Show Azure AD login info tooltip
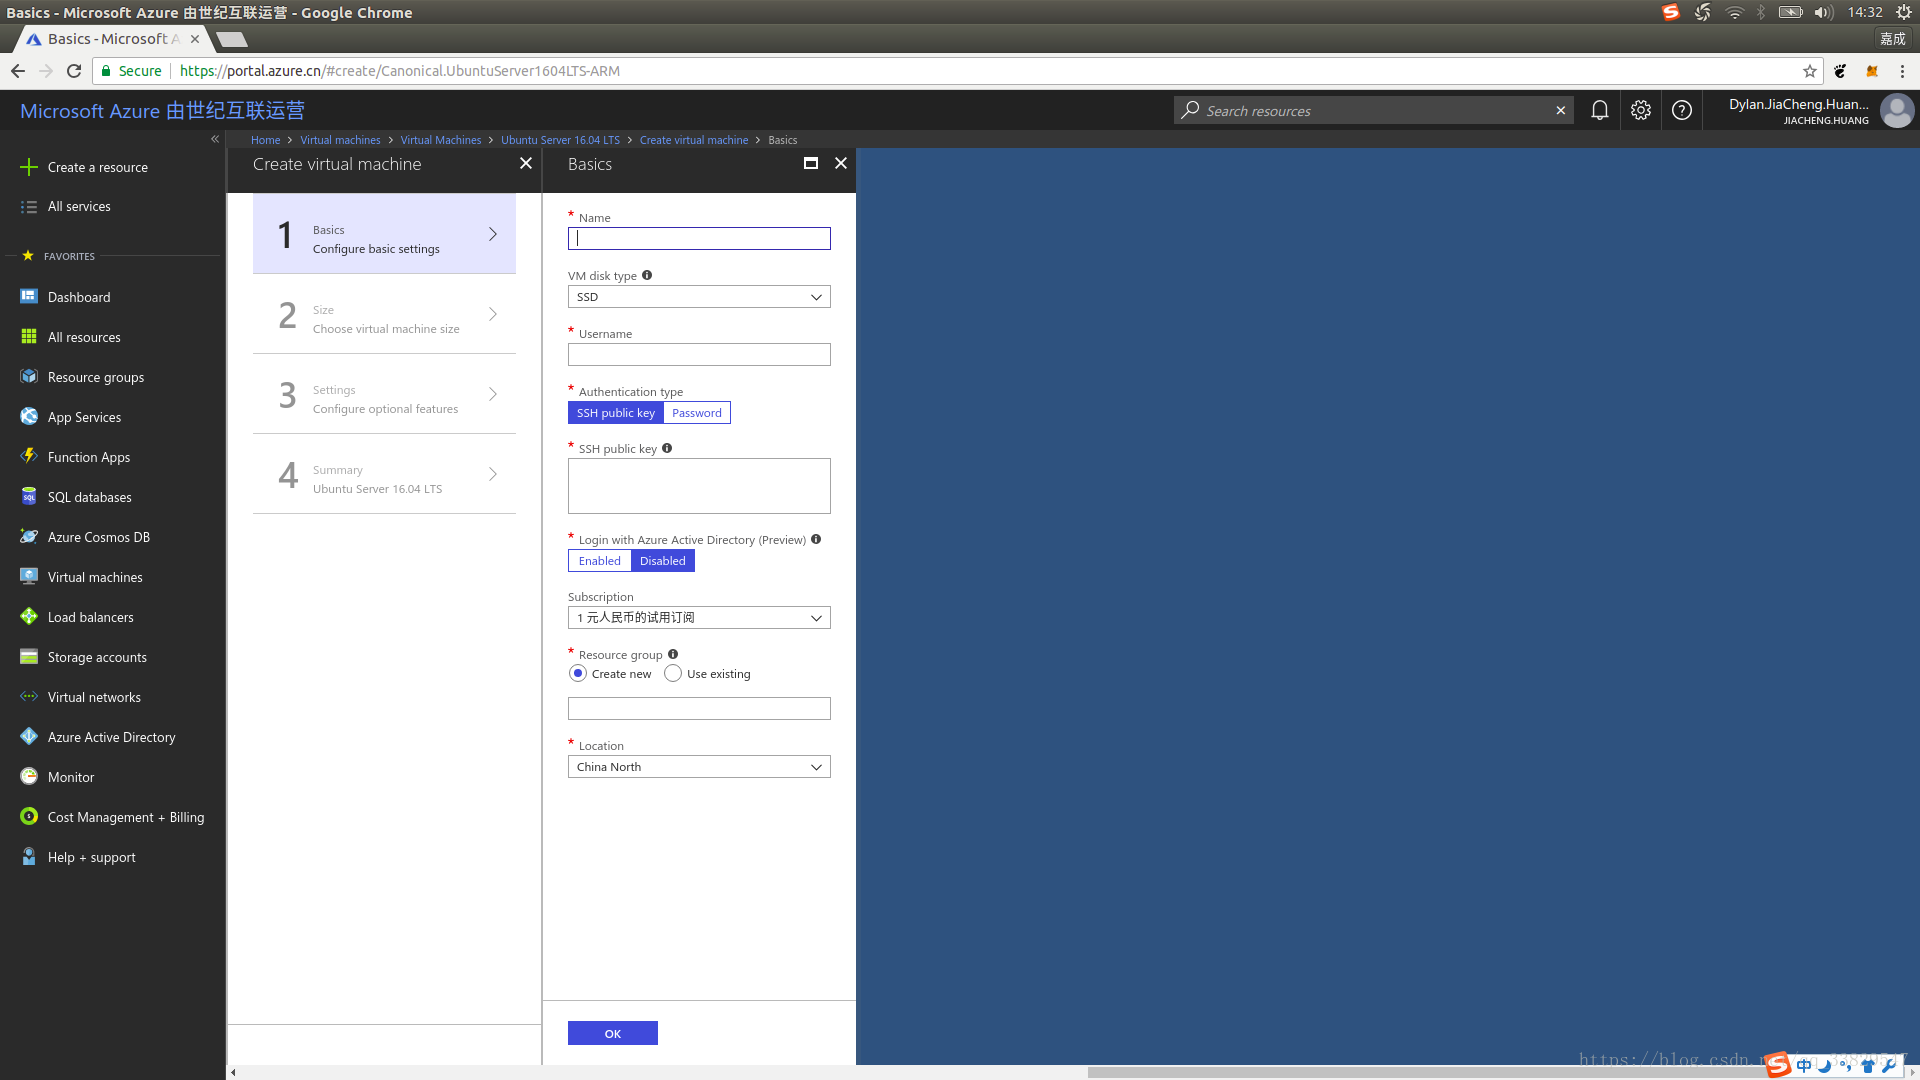This screenshot has width=1920, height=1080. (816, 539)
